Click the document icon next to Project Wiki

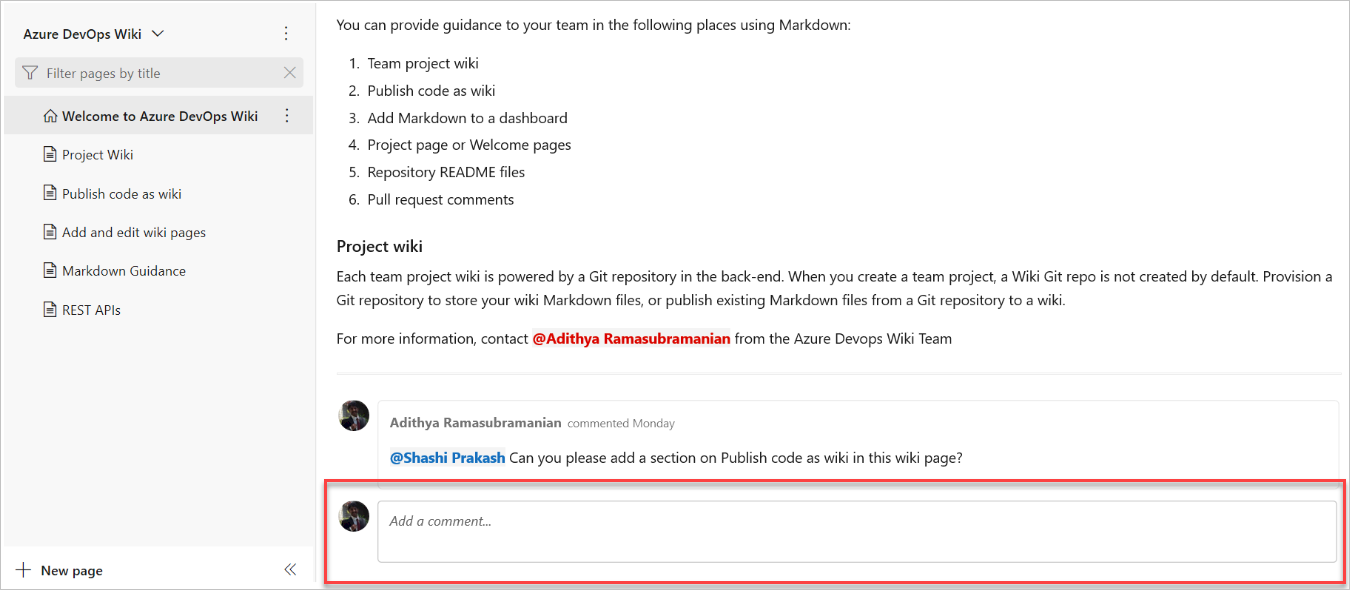[x=48, y=154]
